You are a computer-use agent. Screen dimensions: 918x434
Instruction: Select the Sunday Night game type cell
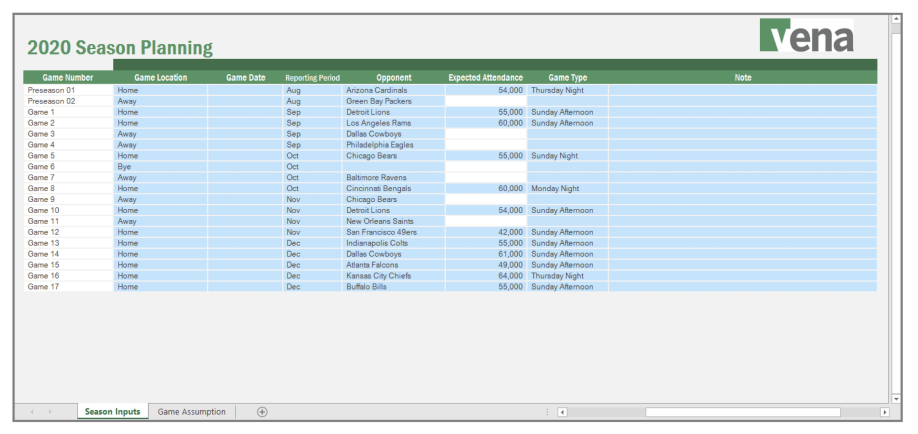click(x=567, y=156)
